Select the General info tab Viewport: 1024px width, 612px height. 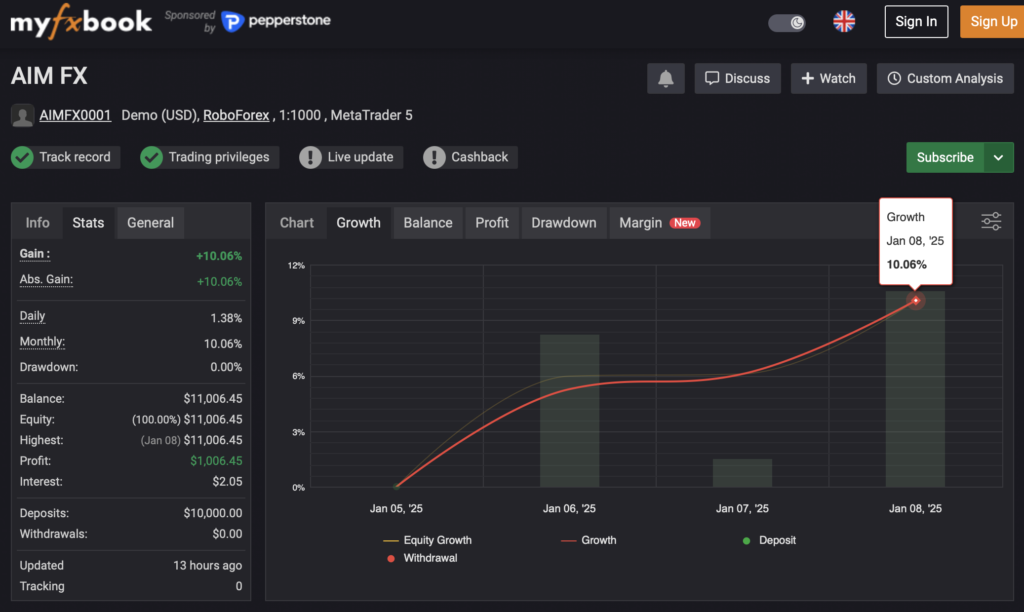(x=150, y=223)
